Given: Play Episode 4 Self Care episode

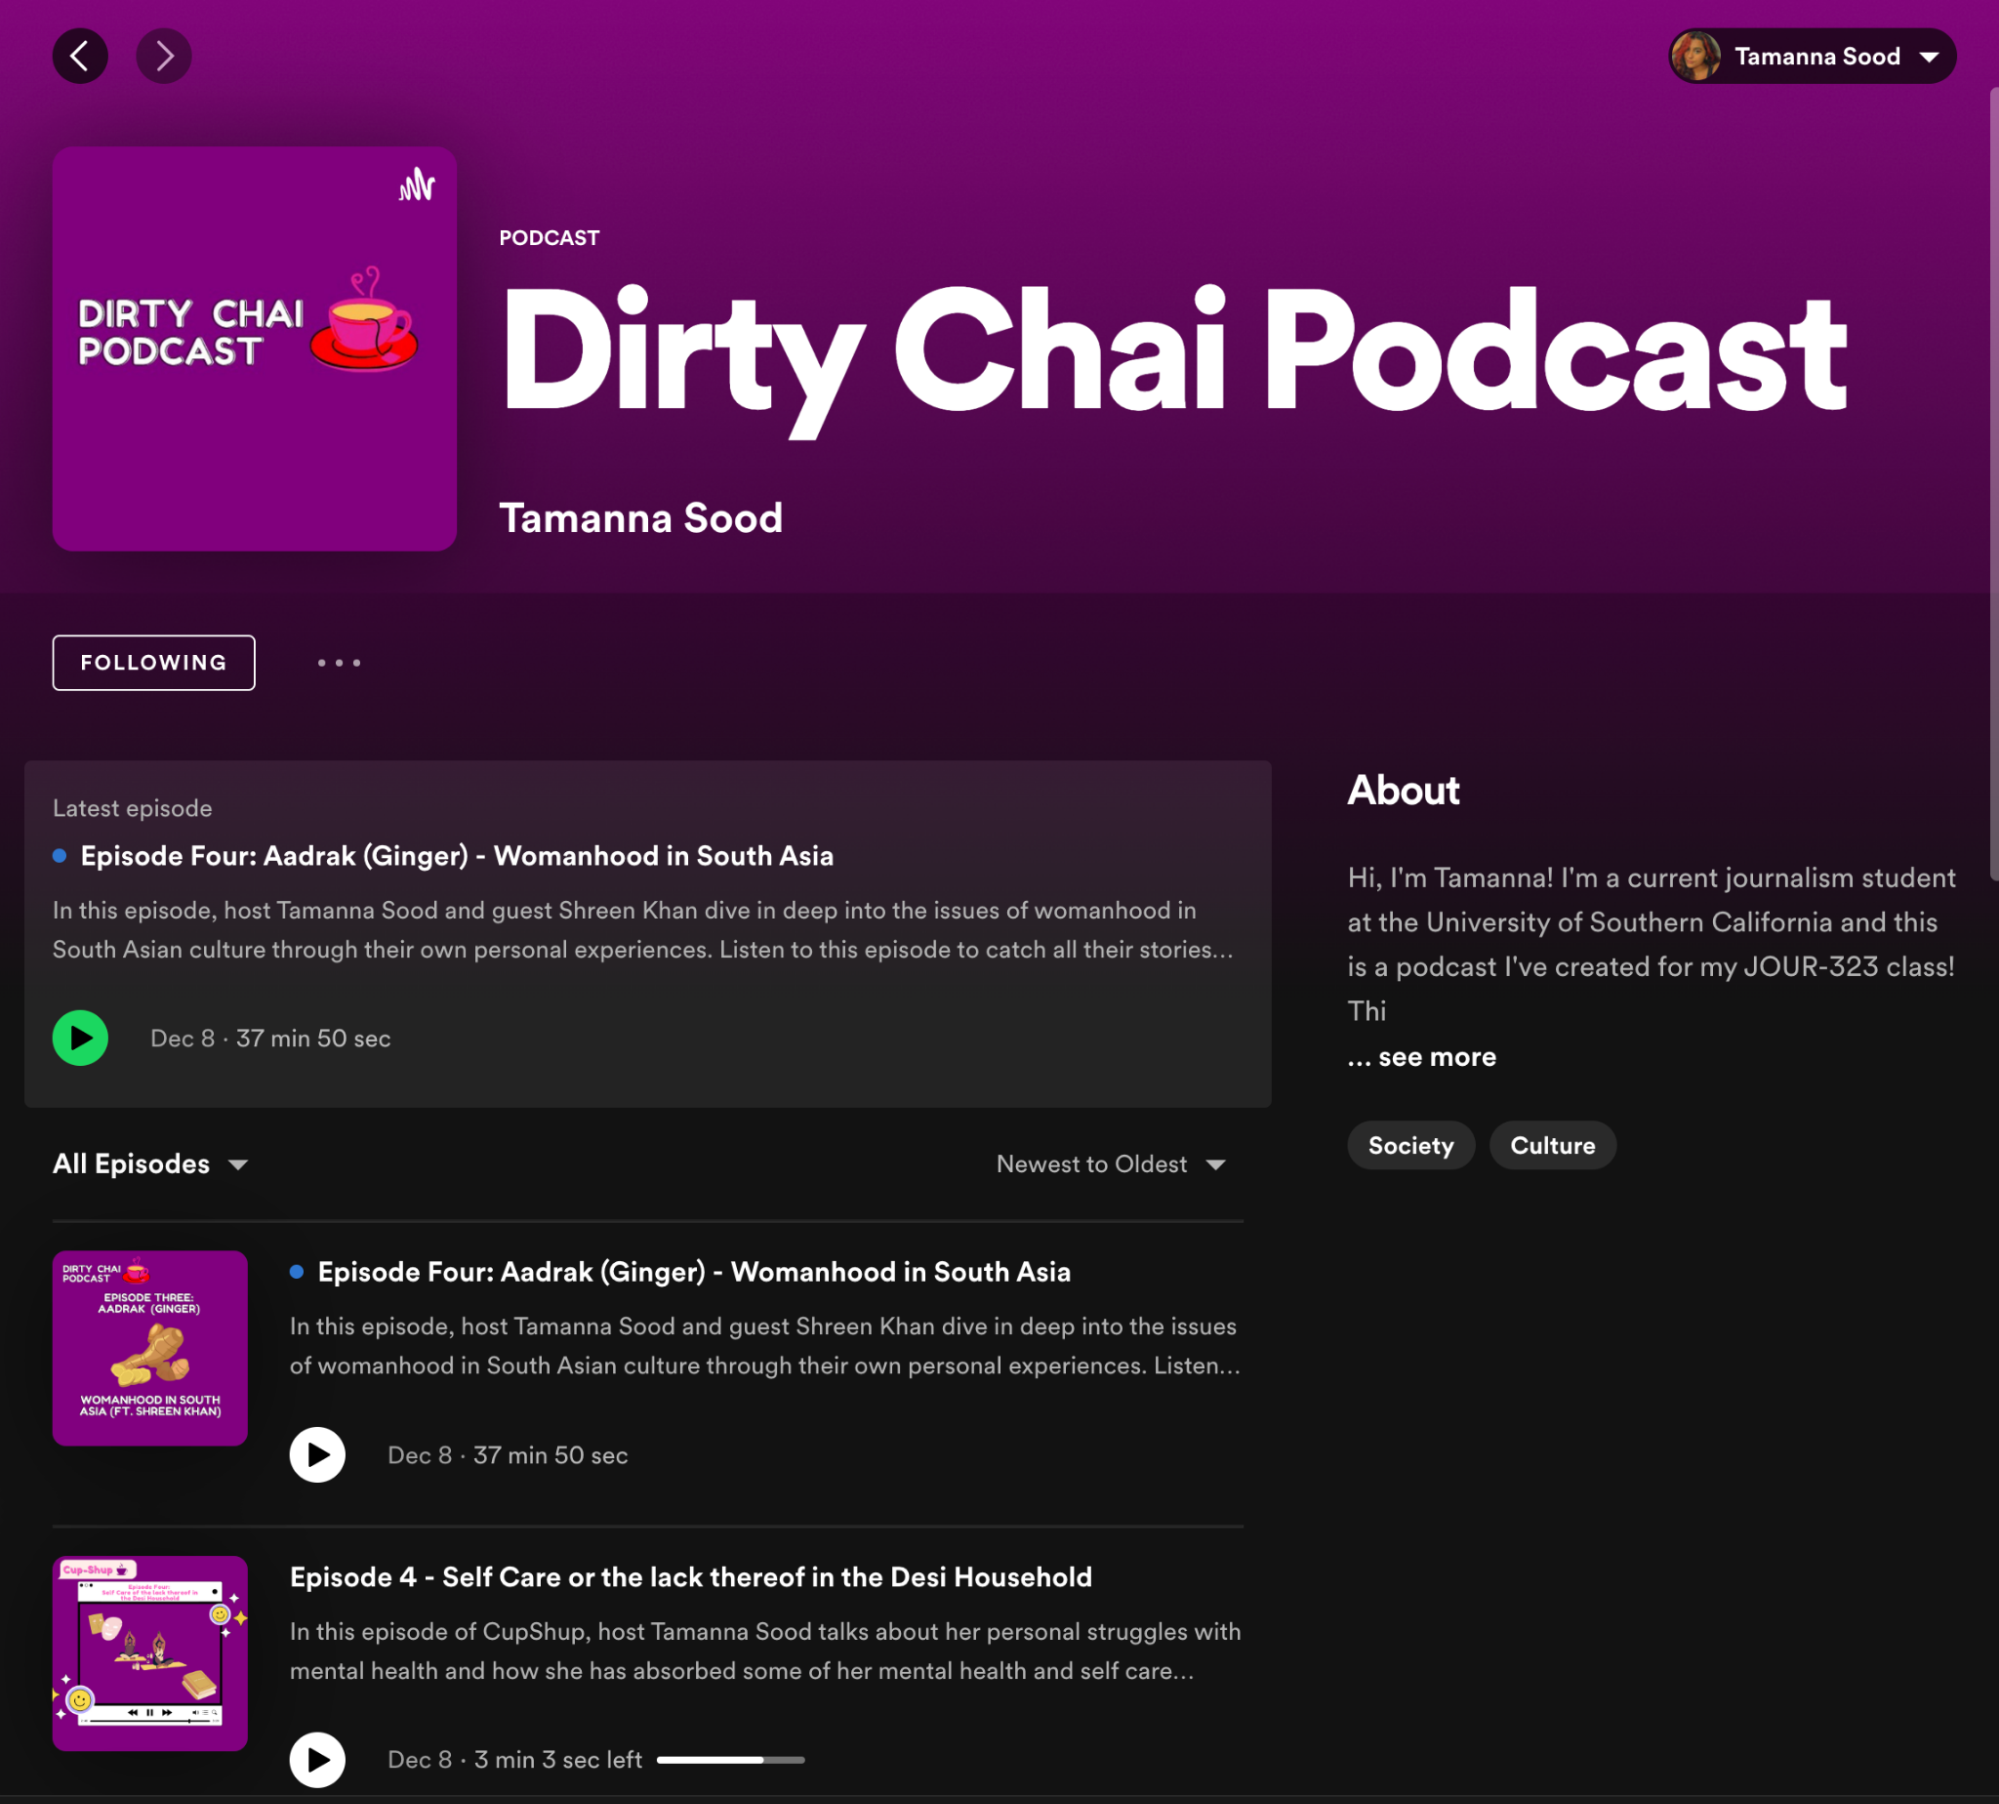Looking at the screenshot, I should pyautogui.click(x=317, y=1760).
